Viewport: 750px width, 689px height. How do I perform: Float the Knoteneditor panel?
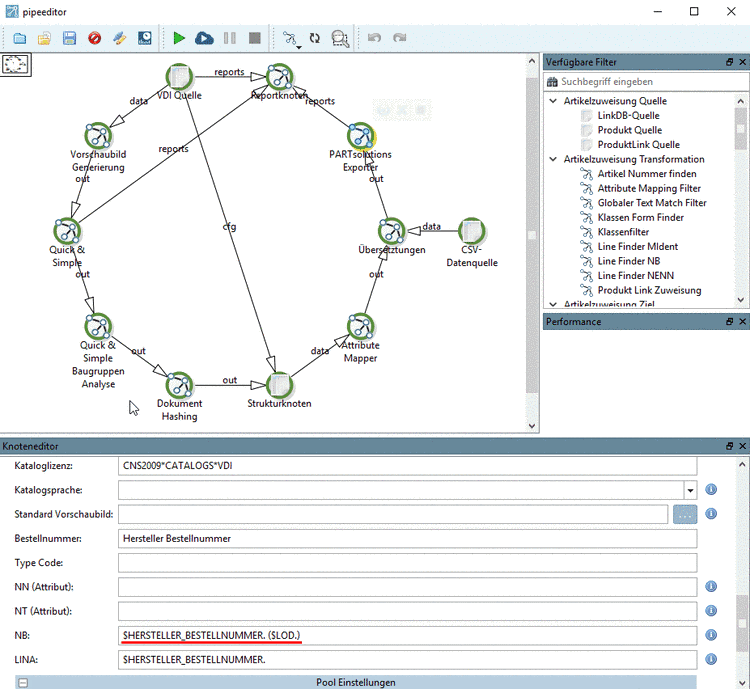(x=729, y=446)
